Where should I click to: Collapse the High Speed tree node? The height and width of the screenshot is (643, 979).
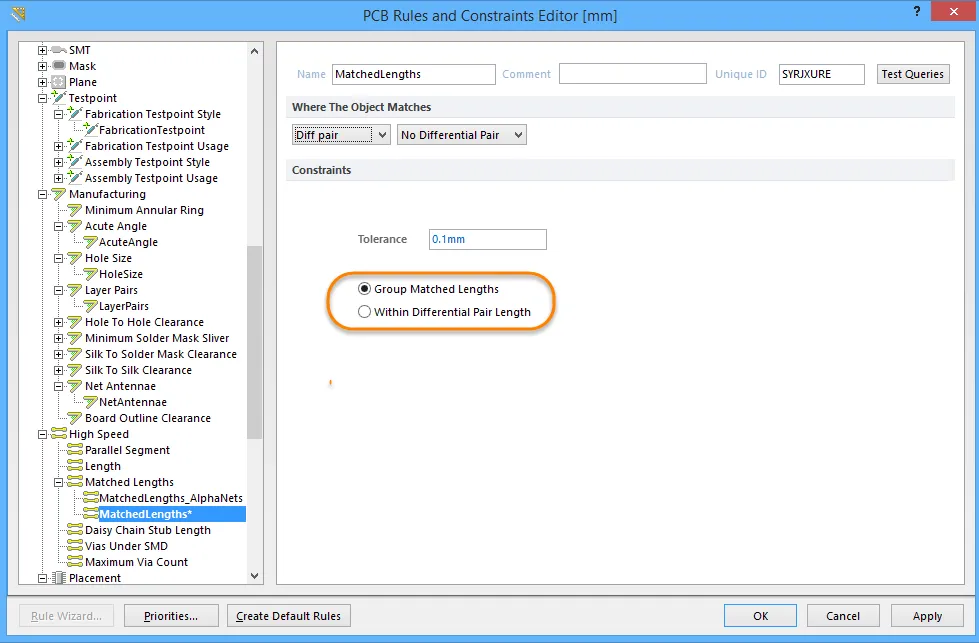[x=42, y=434]
